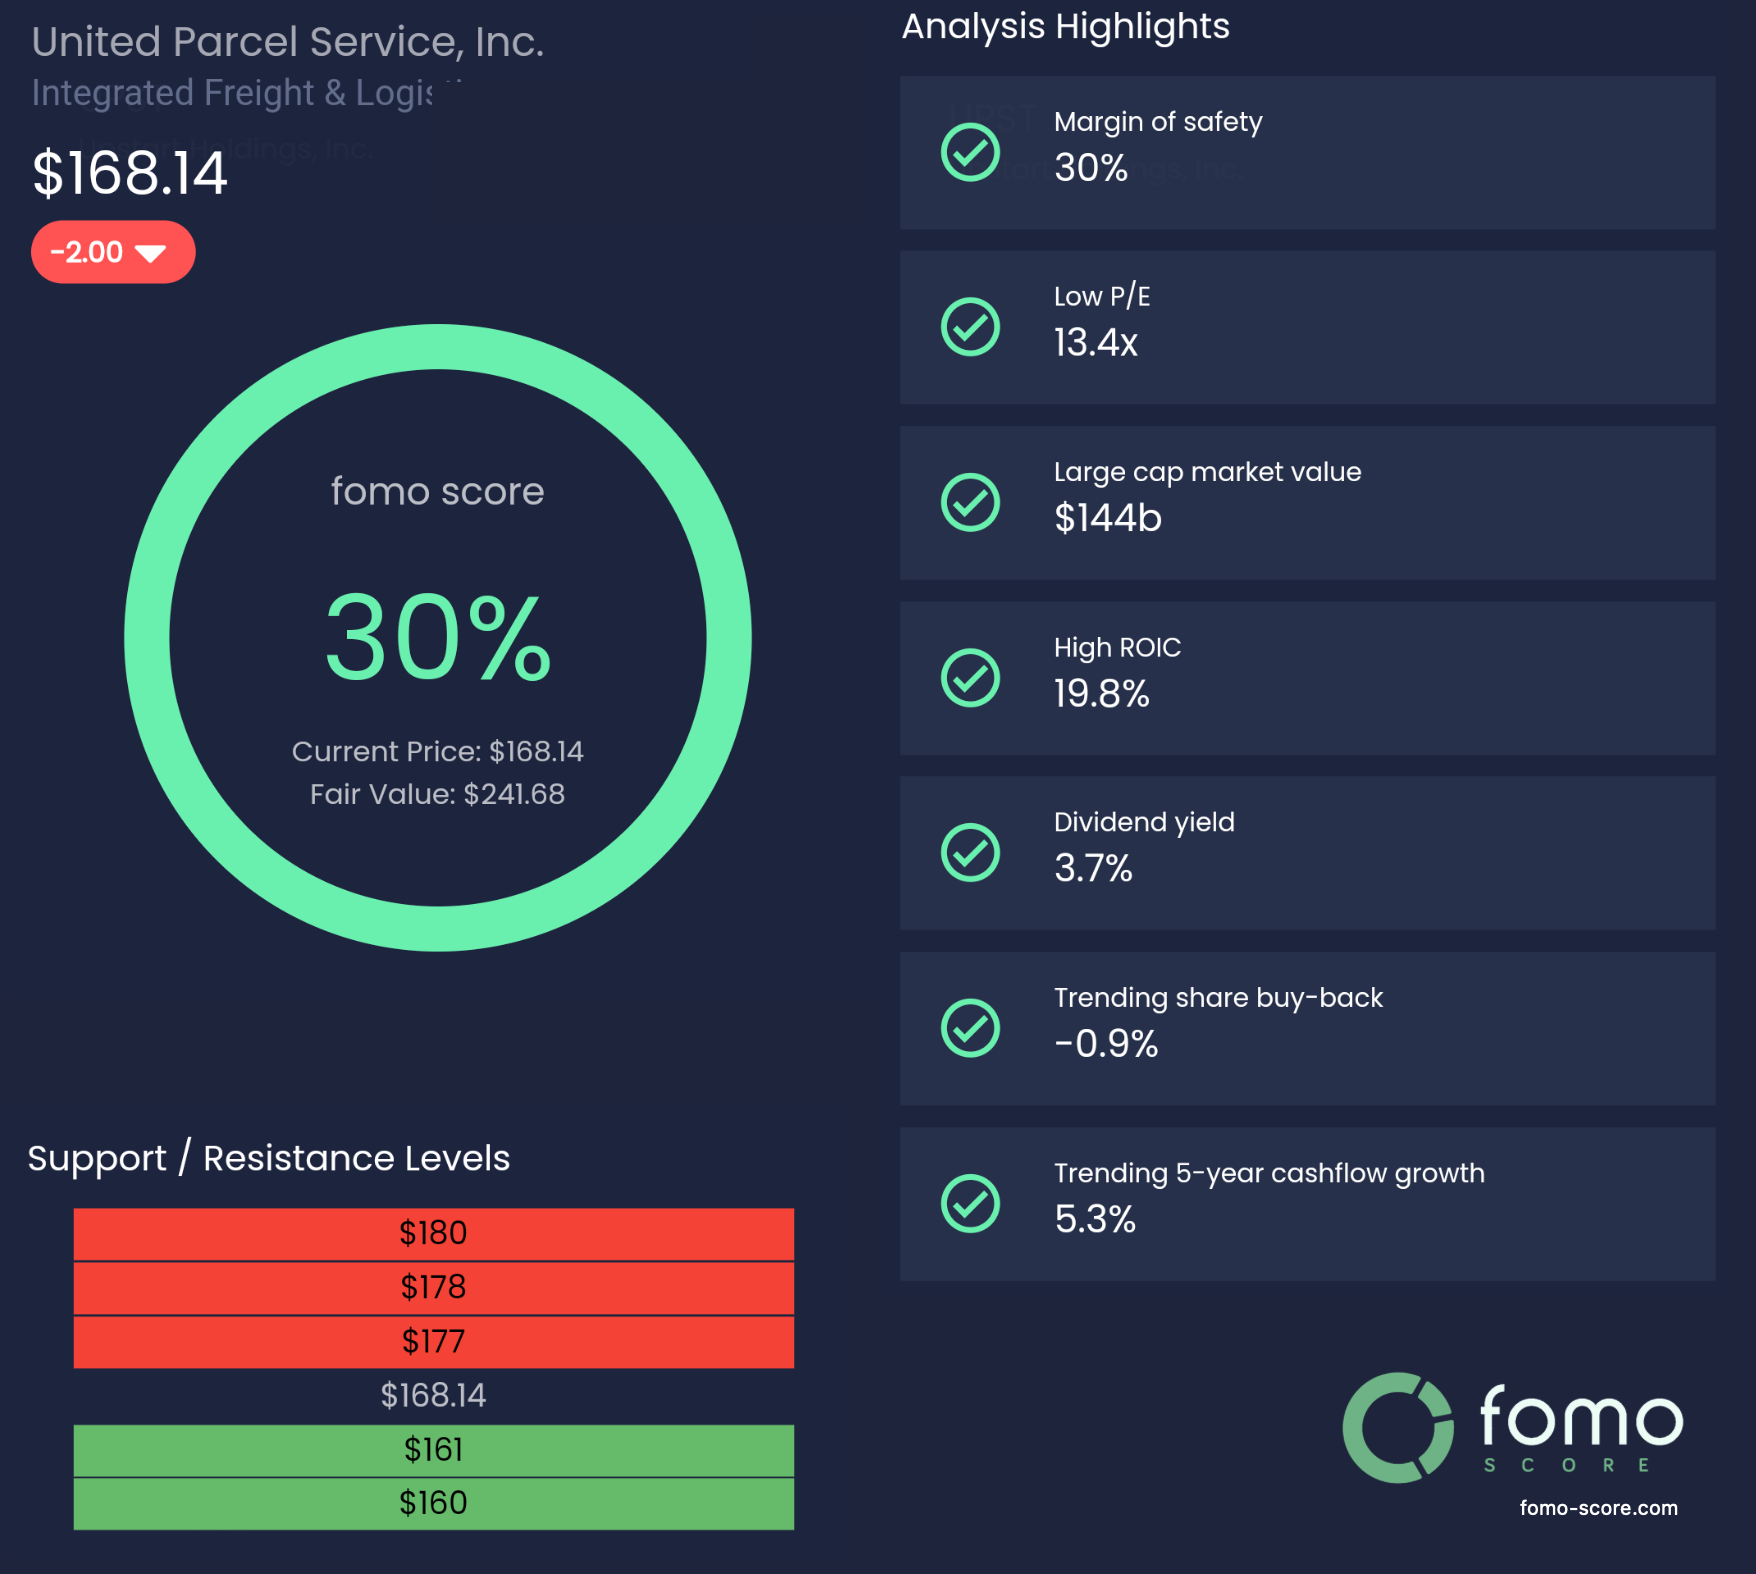Open the fomo-score.com link
Screen dimensions: 1756x1574
point(1598,1508)
